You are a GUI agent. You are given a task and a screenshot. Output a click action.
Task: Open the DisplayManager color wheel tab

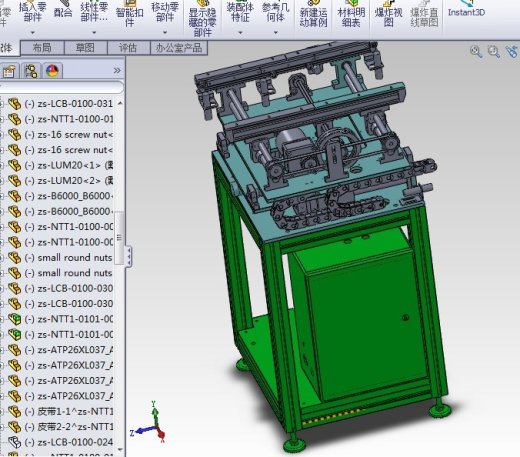[x=52, y=71]
